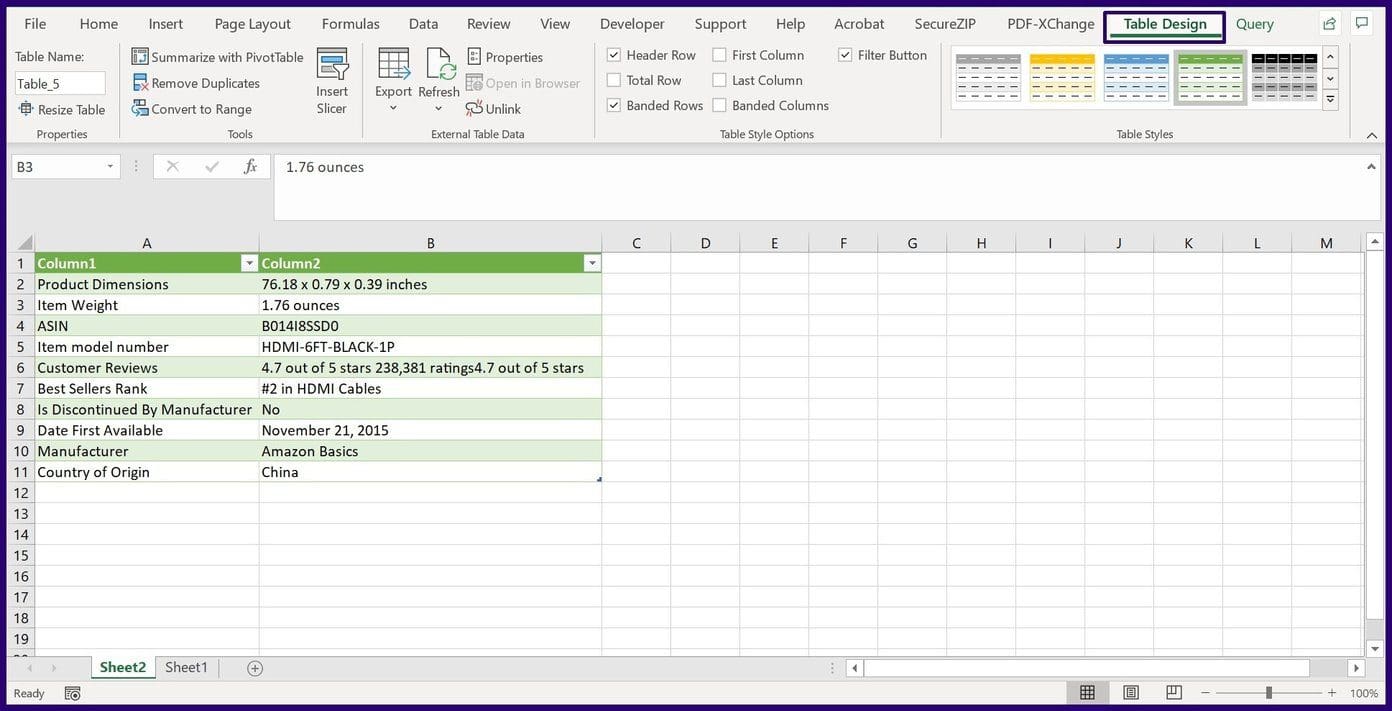The image size is (1392, 711).
Task: Expand the Refresh dropdown arrow
Action: coord(438,108)
